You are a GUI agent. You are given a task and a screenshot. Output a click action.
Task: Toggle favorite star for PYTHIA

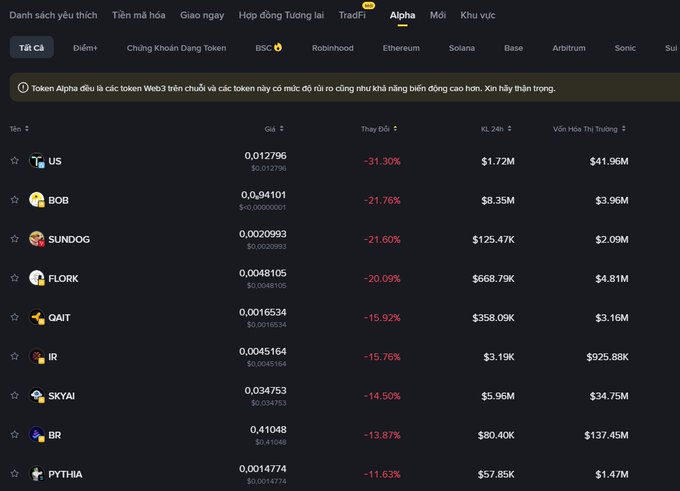(x=15, y=473)
